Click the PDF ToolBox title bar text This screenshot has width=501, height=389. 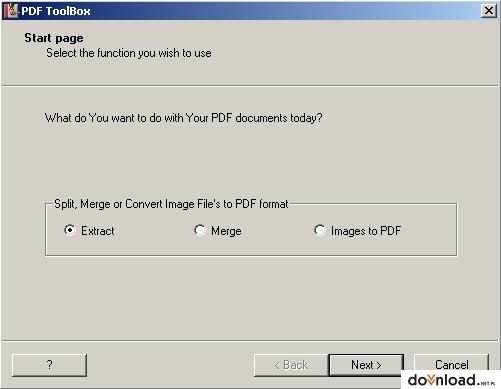coord(56,11)
